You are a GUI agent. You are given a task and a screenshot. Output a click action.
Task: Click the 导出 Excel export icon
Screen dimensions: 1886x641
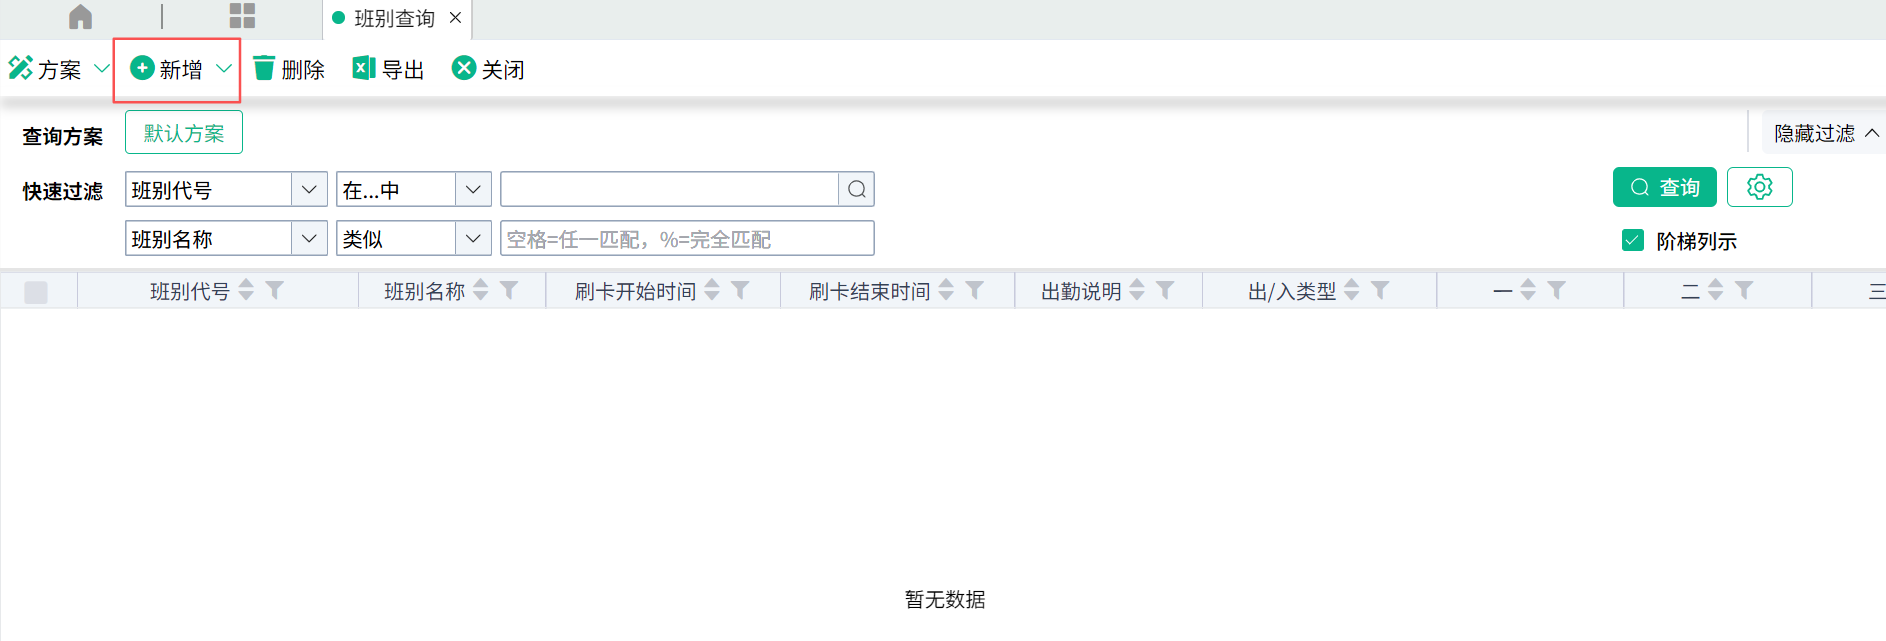click(x=363, y=68)
